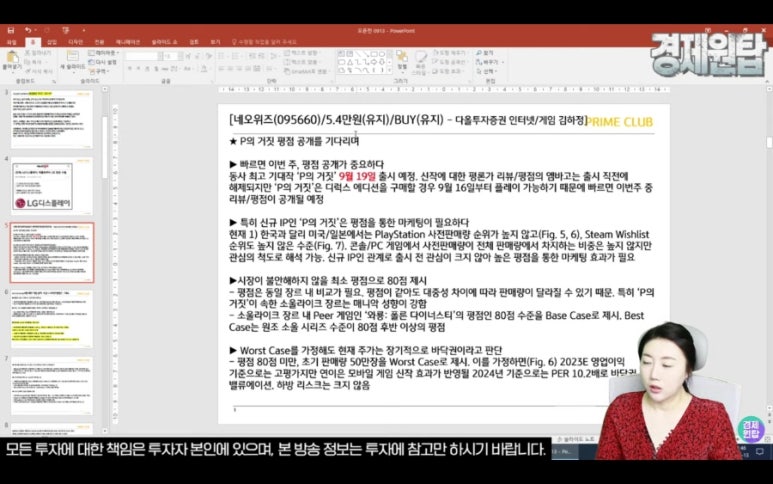Open the clipboard group dialog launcher
The width and height of the screenshot is (773, 484).
tap(54, 81)
